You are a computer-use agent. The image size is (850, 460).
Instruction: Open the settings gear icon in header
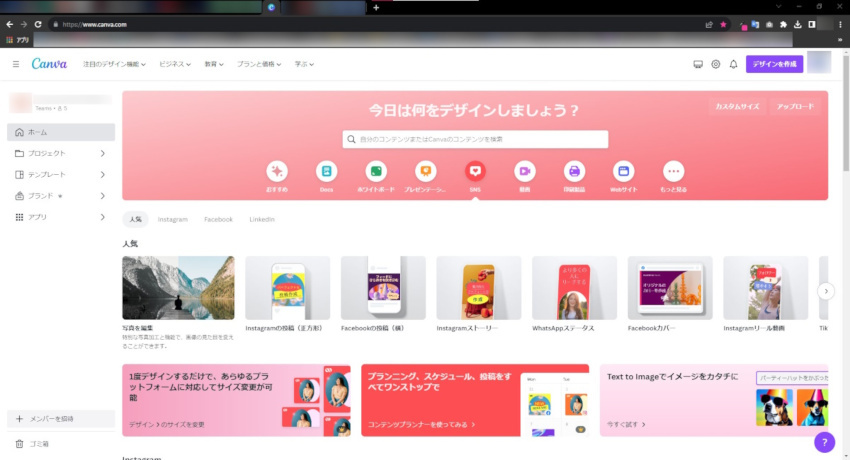pos(716,64)
